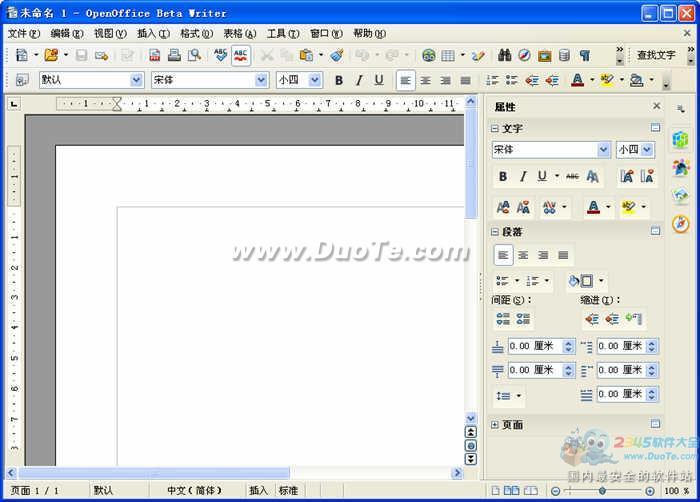
Task: Click the horizontal scrollbar right arrow
Action: [x=457, y=473]
